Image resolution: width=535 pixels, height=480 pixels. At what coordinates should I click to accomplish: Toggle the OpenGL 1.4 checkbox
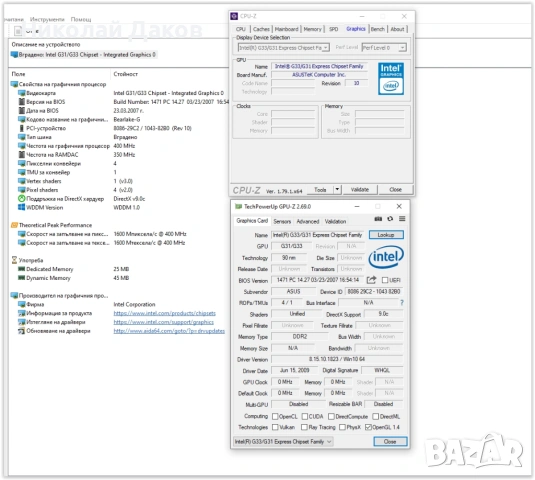click(x=368, y=427)
